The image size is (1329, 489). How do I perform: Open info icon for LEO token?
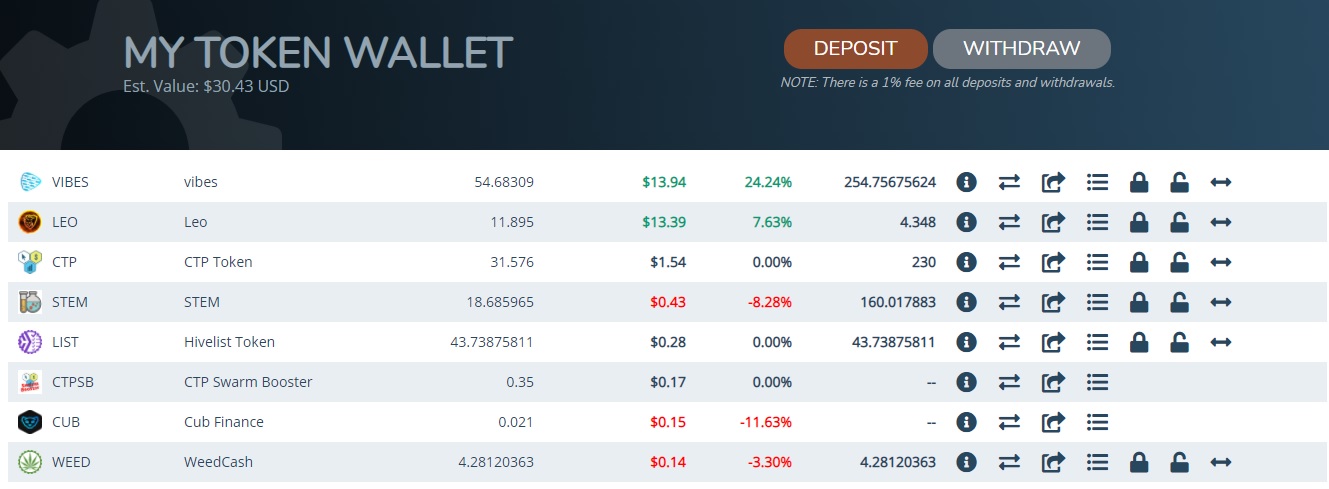[966, 222]
